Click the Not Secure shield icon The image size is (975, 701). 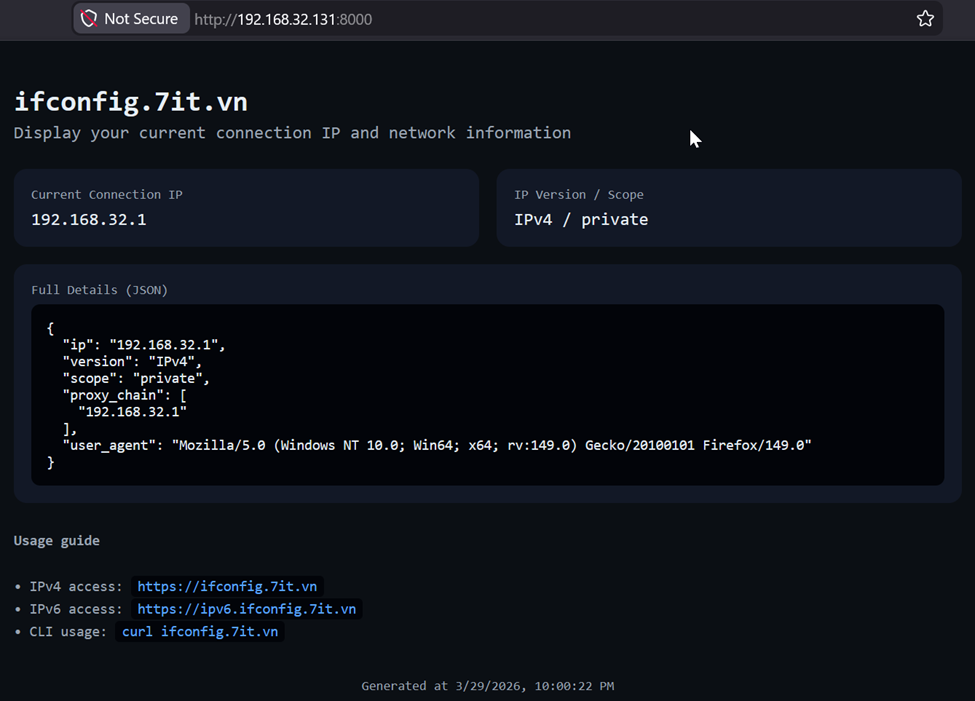click(x=89, y=18)
